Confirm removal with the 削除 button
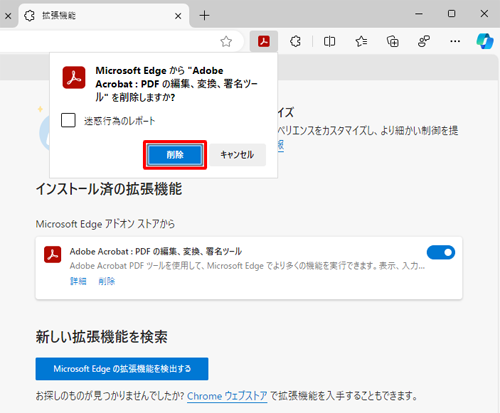 175,155
